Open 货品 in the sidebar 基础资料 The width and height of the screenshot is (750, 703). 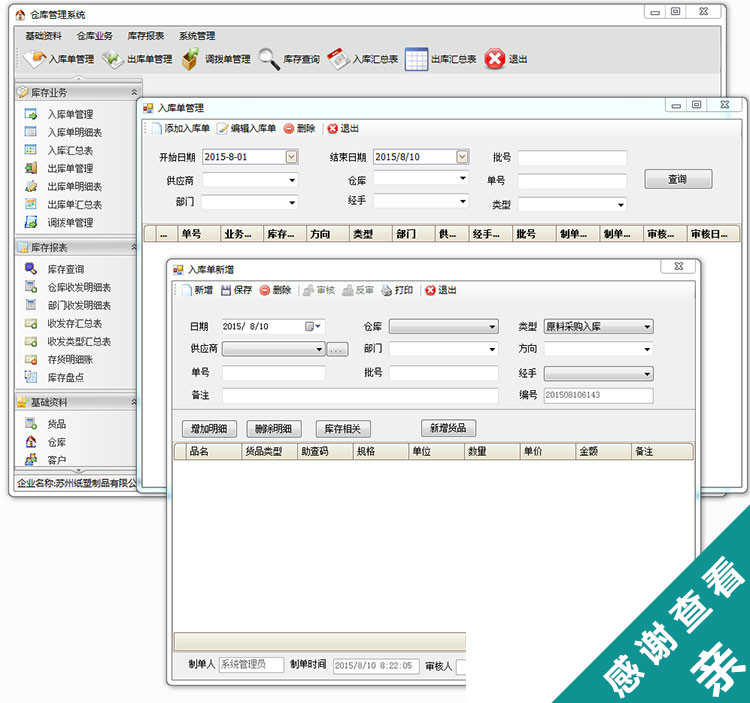pyautogui.click(x=57, y=424)
